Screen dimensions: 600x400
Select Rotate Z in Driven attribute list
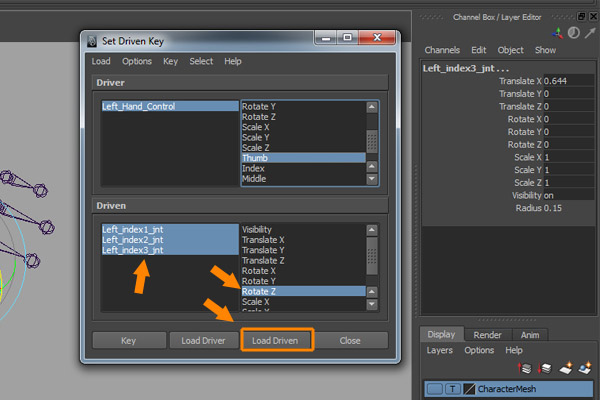click(x=303, y=291)
